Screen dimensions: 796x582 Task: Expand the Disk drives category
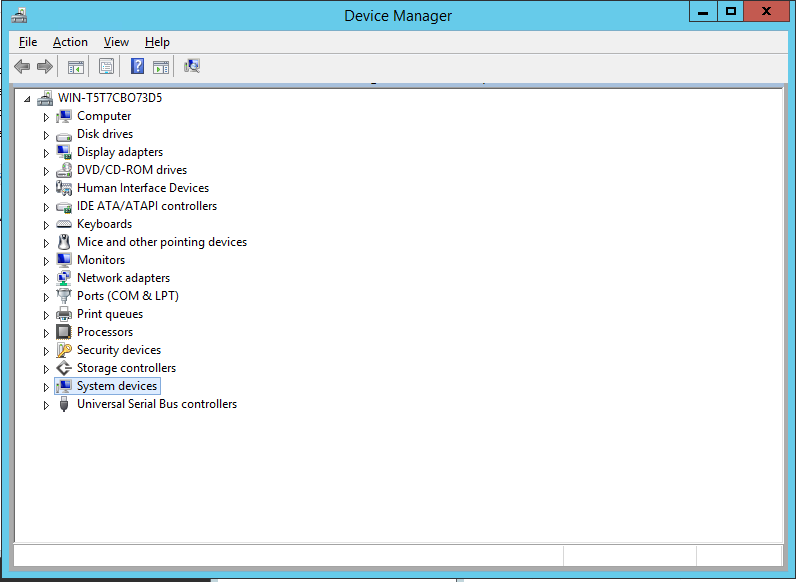[46, 136]
